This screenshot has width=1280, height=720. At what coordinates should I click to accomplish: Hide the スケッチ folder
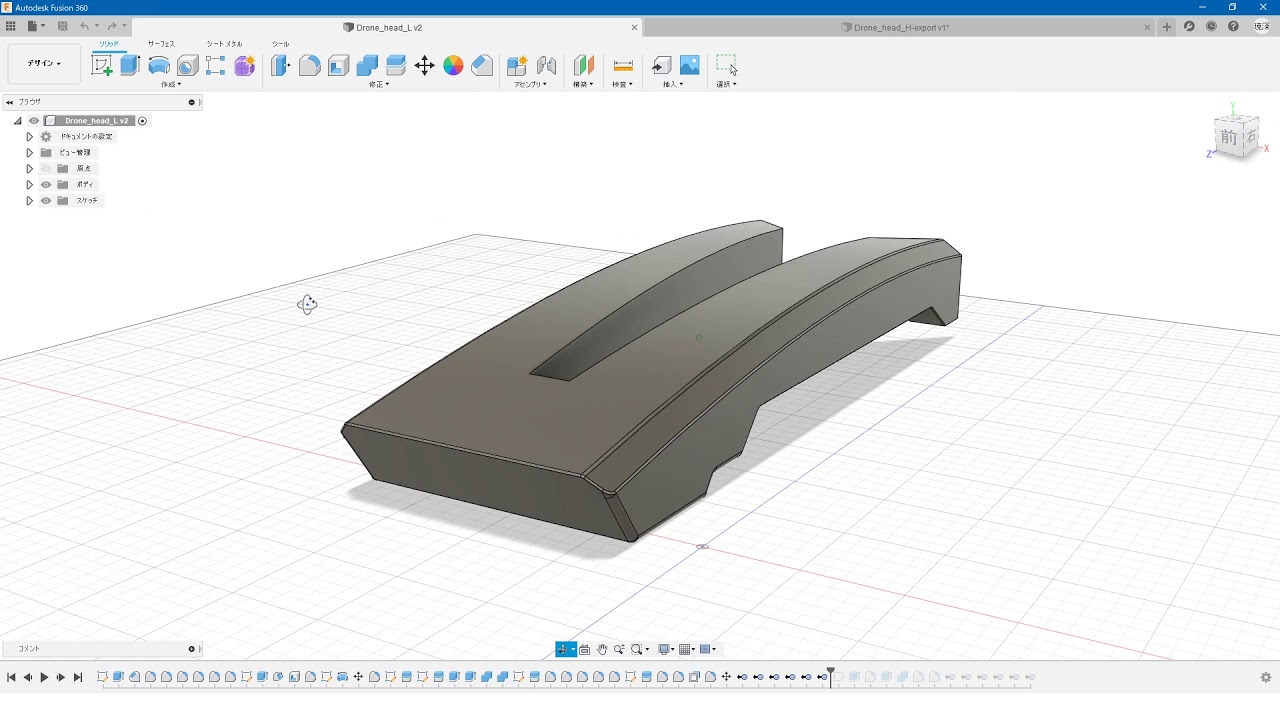tap(46, 201)
